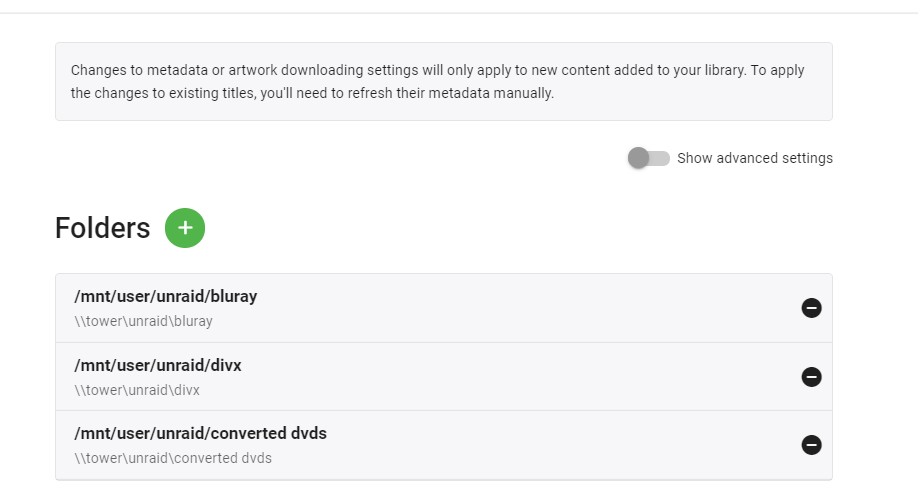Click the Folders section heading
The height and width of the screenshot is (504, 918).
coord(102,228)
